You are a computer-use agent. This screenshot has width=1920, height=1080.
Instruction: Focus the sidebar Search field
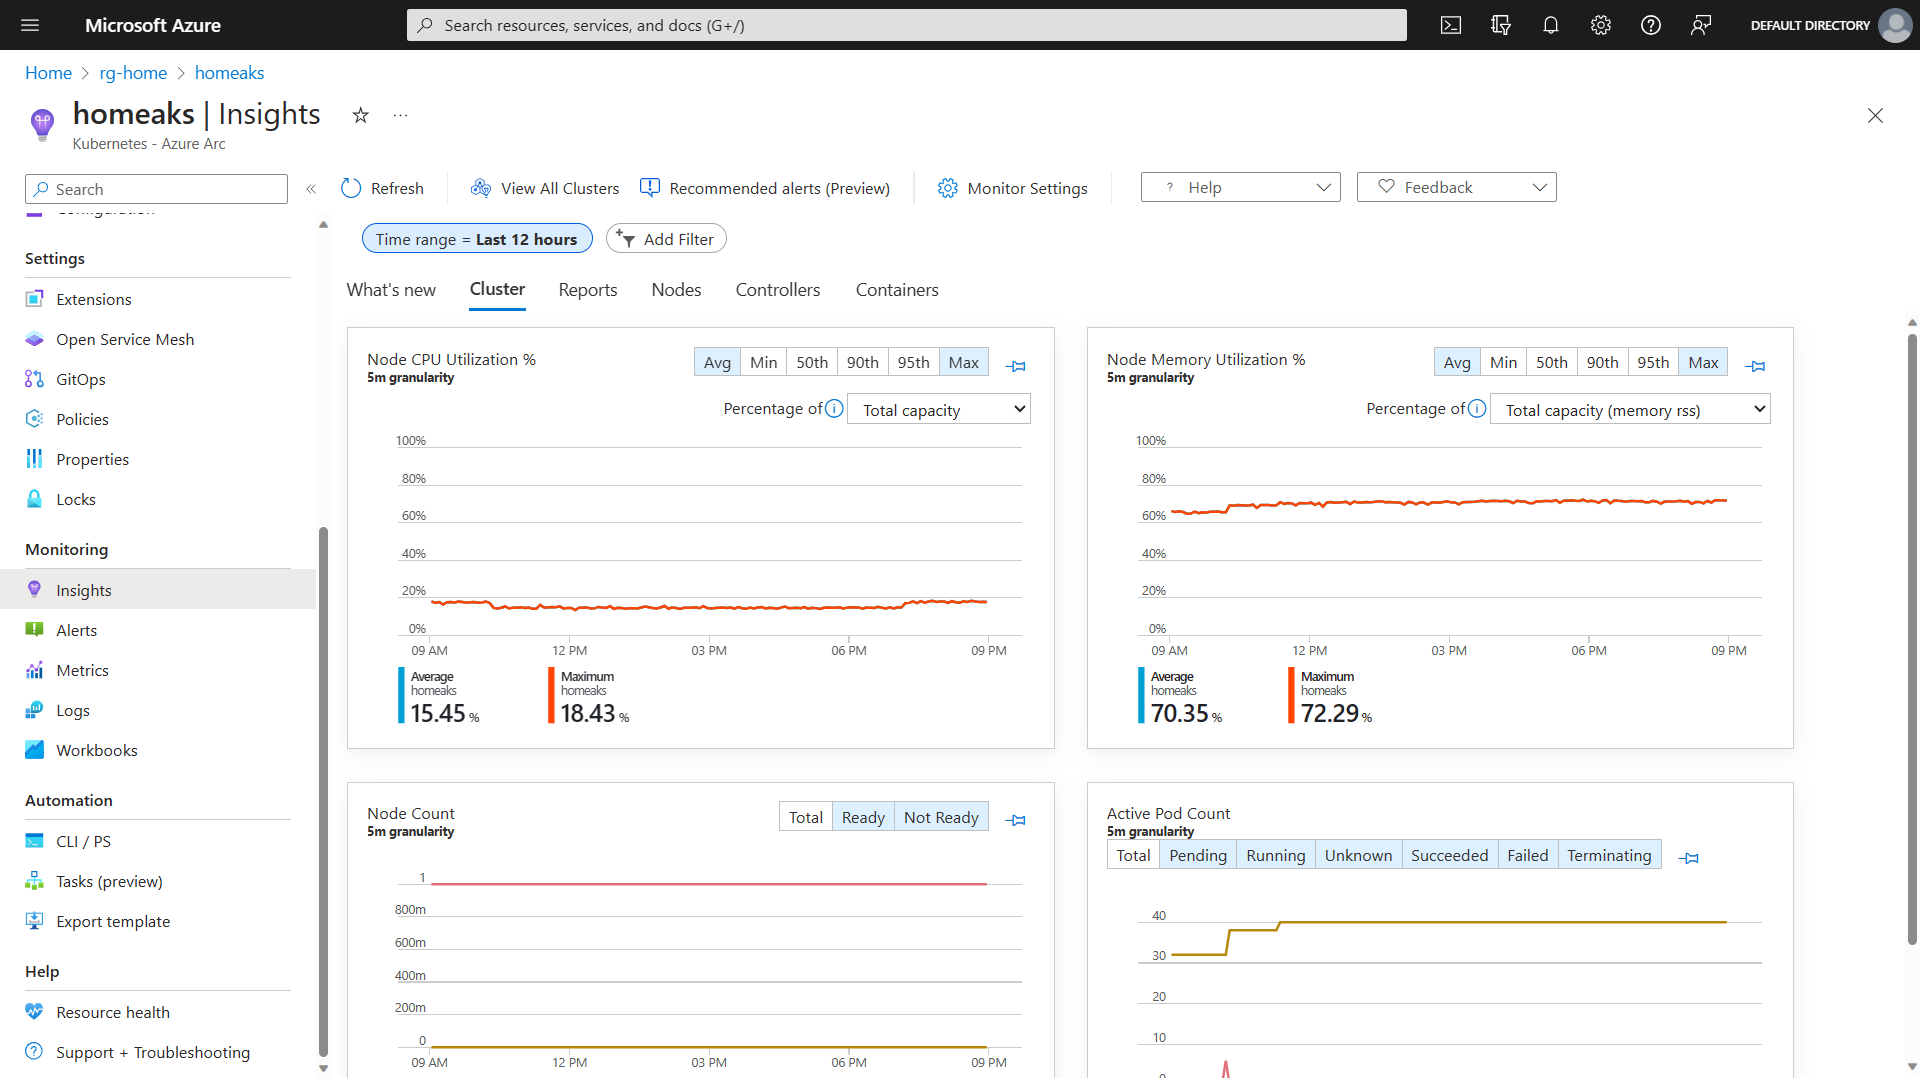click(156, 189)
